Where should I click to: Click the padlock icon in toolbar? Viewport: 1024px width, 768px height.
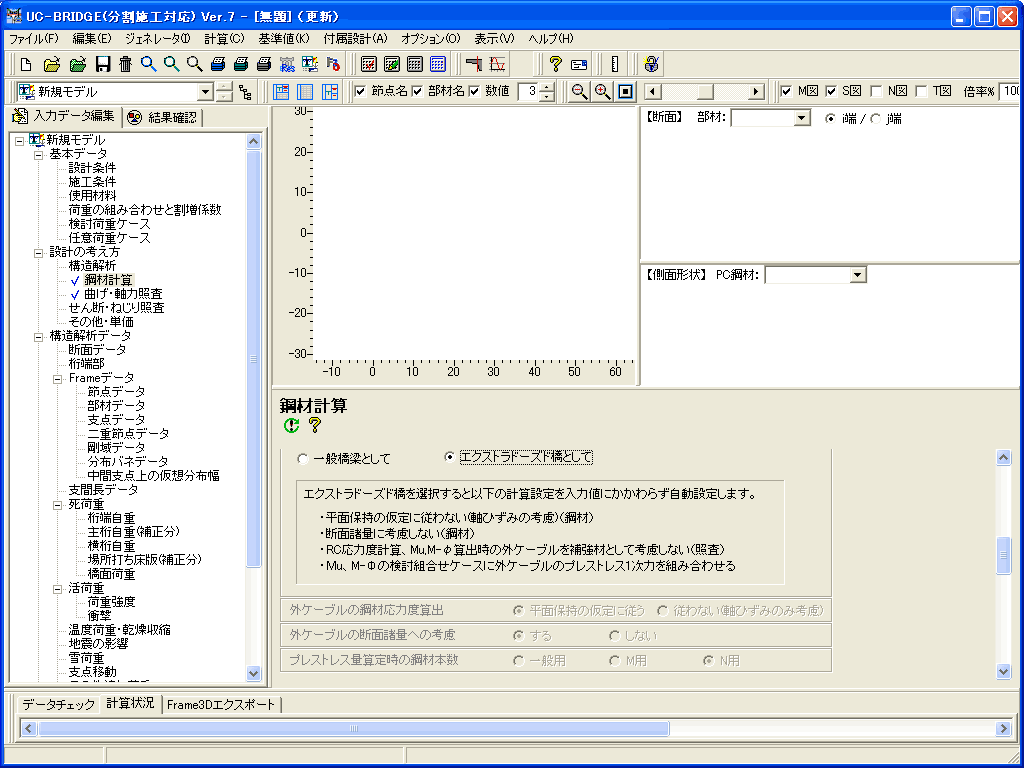point(651,65)
